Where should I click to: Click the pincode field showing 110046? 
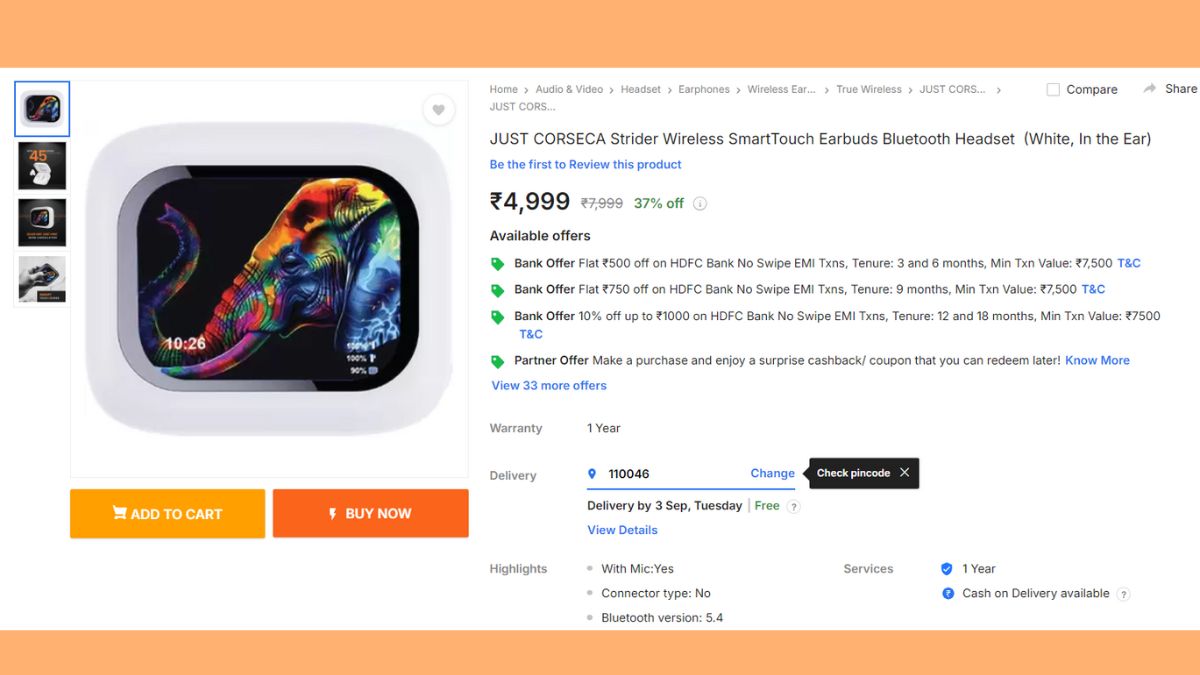pyautogui.click(x=660, y=474)
